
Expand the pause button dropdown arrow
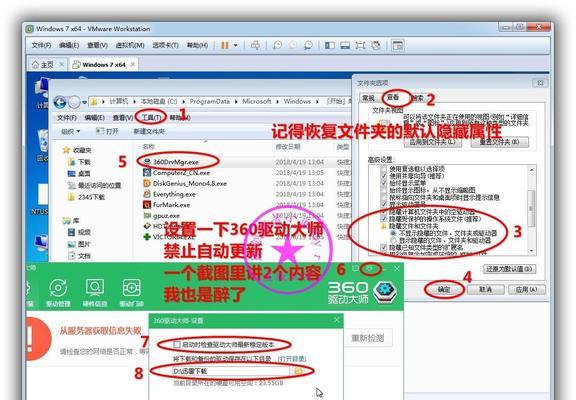point(235,45)
